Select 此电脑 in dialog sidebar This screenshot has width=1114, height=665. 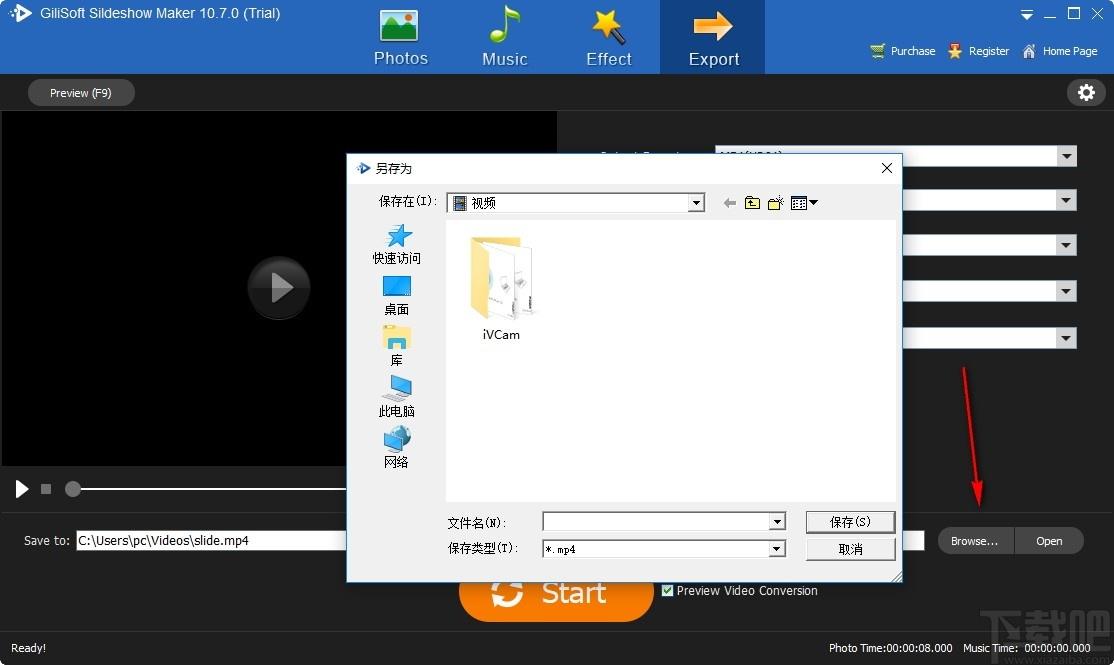[x=397, y=397]
